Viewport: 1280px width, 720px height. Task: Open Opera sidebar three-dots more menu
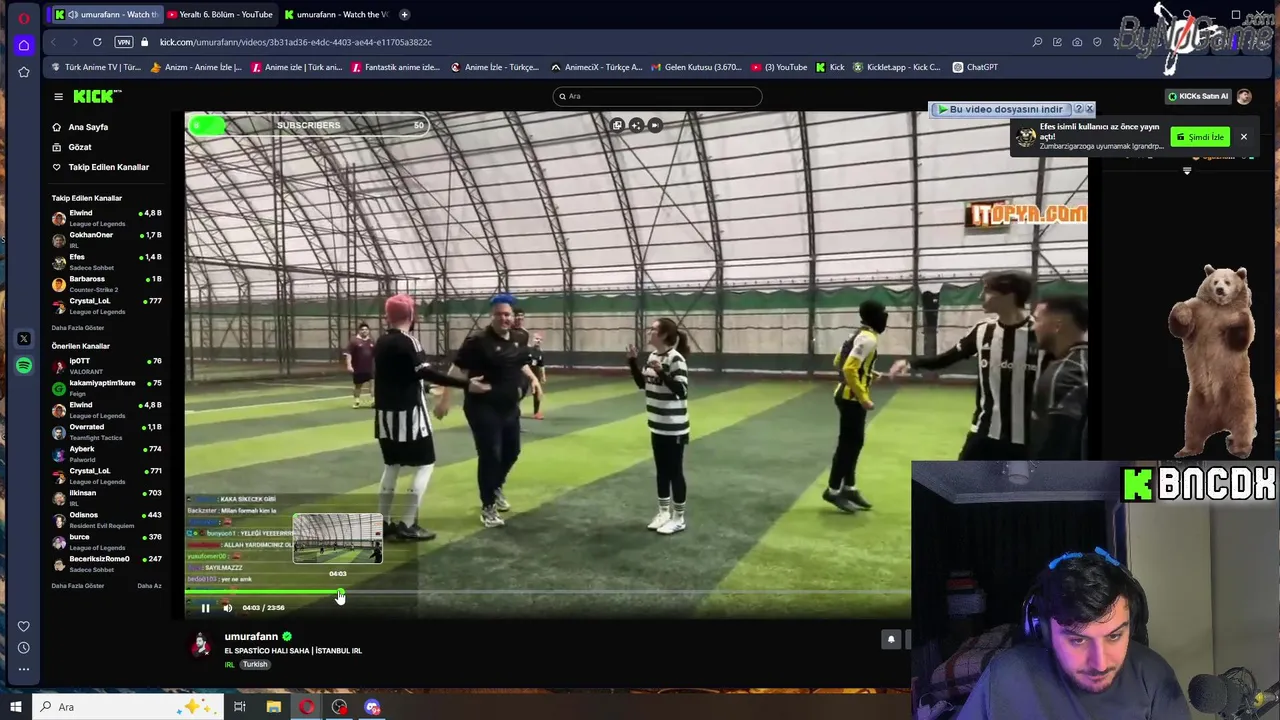pos(24,669)
